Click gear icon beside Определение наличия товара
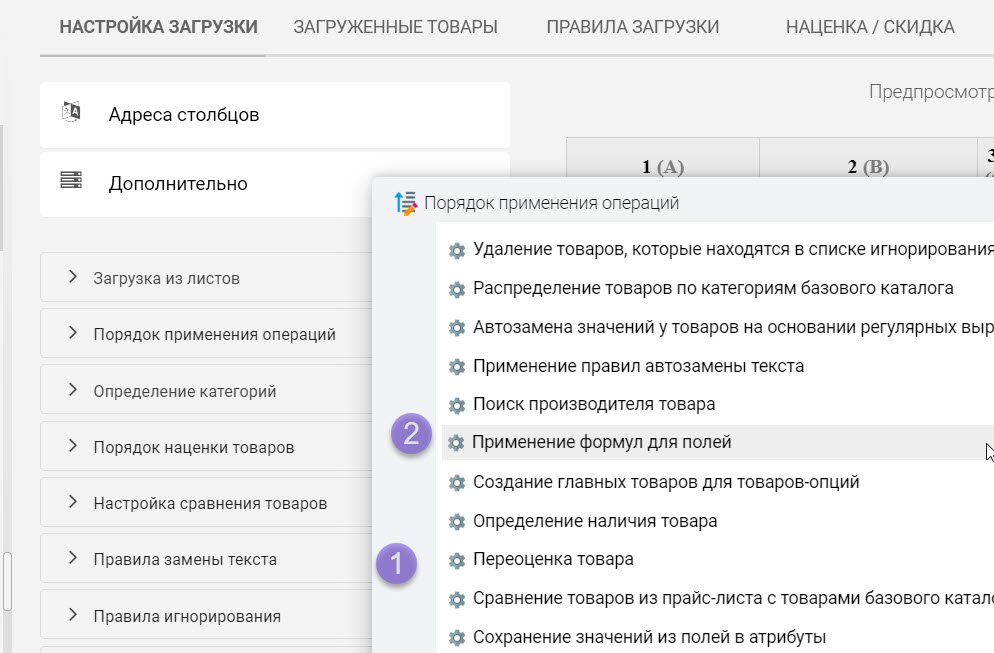Viewport: 994px width, 653px height. [x=456, y=522]
